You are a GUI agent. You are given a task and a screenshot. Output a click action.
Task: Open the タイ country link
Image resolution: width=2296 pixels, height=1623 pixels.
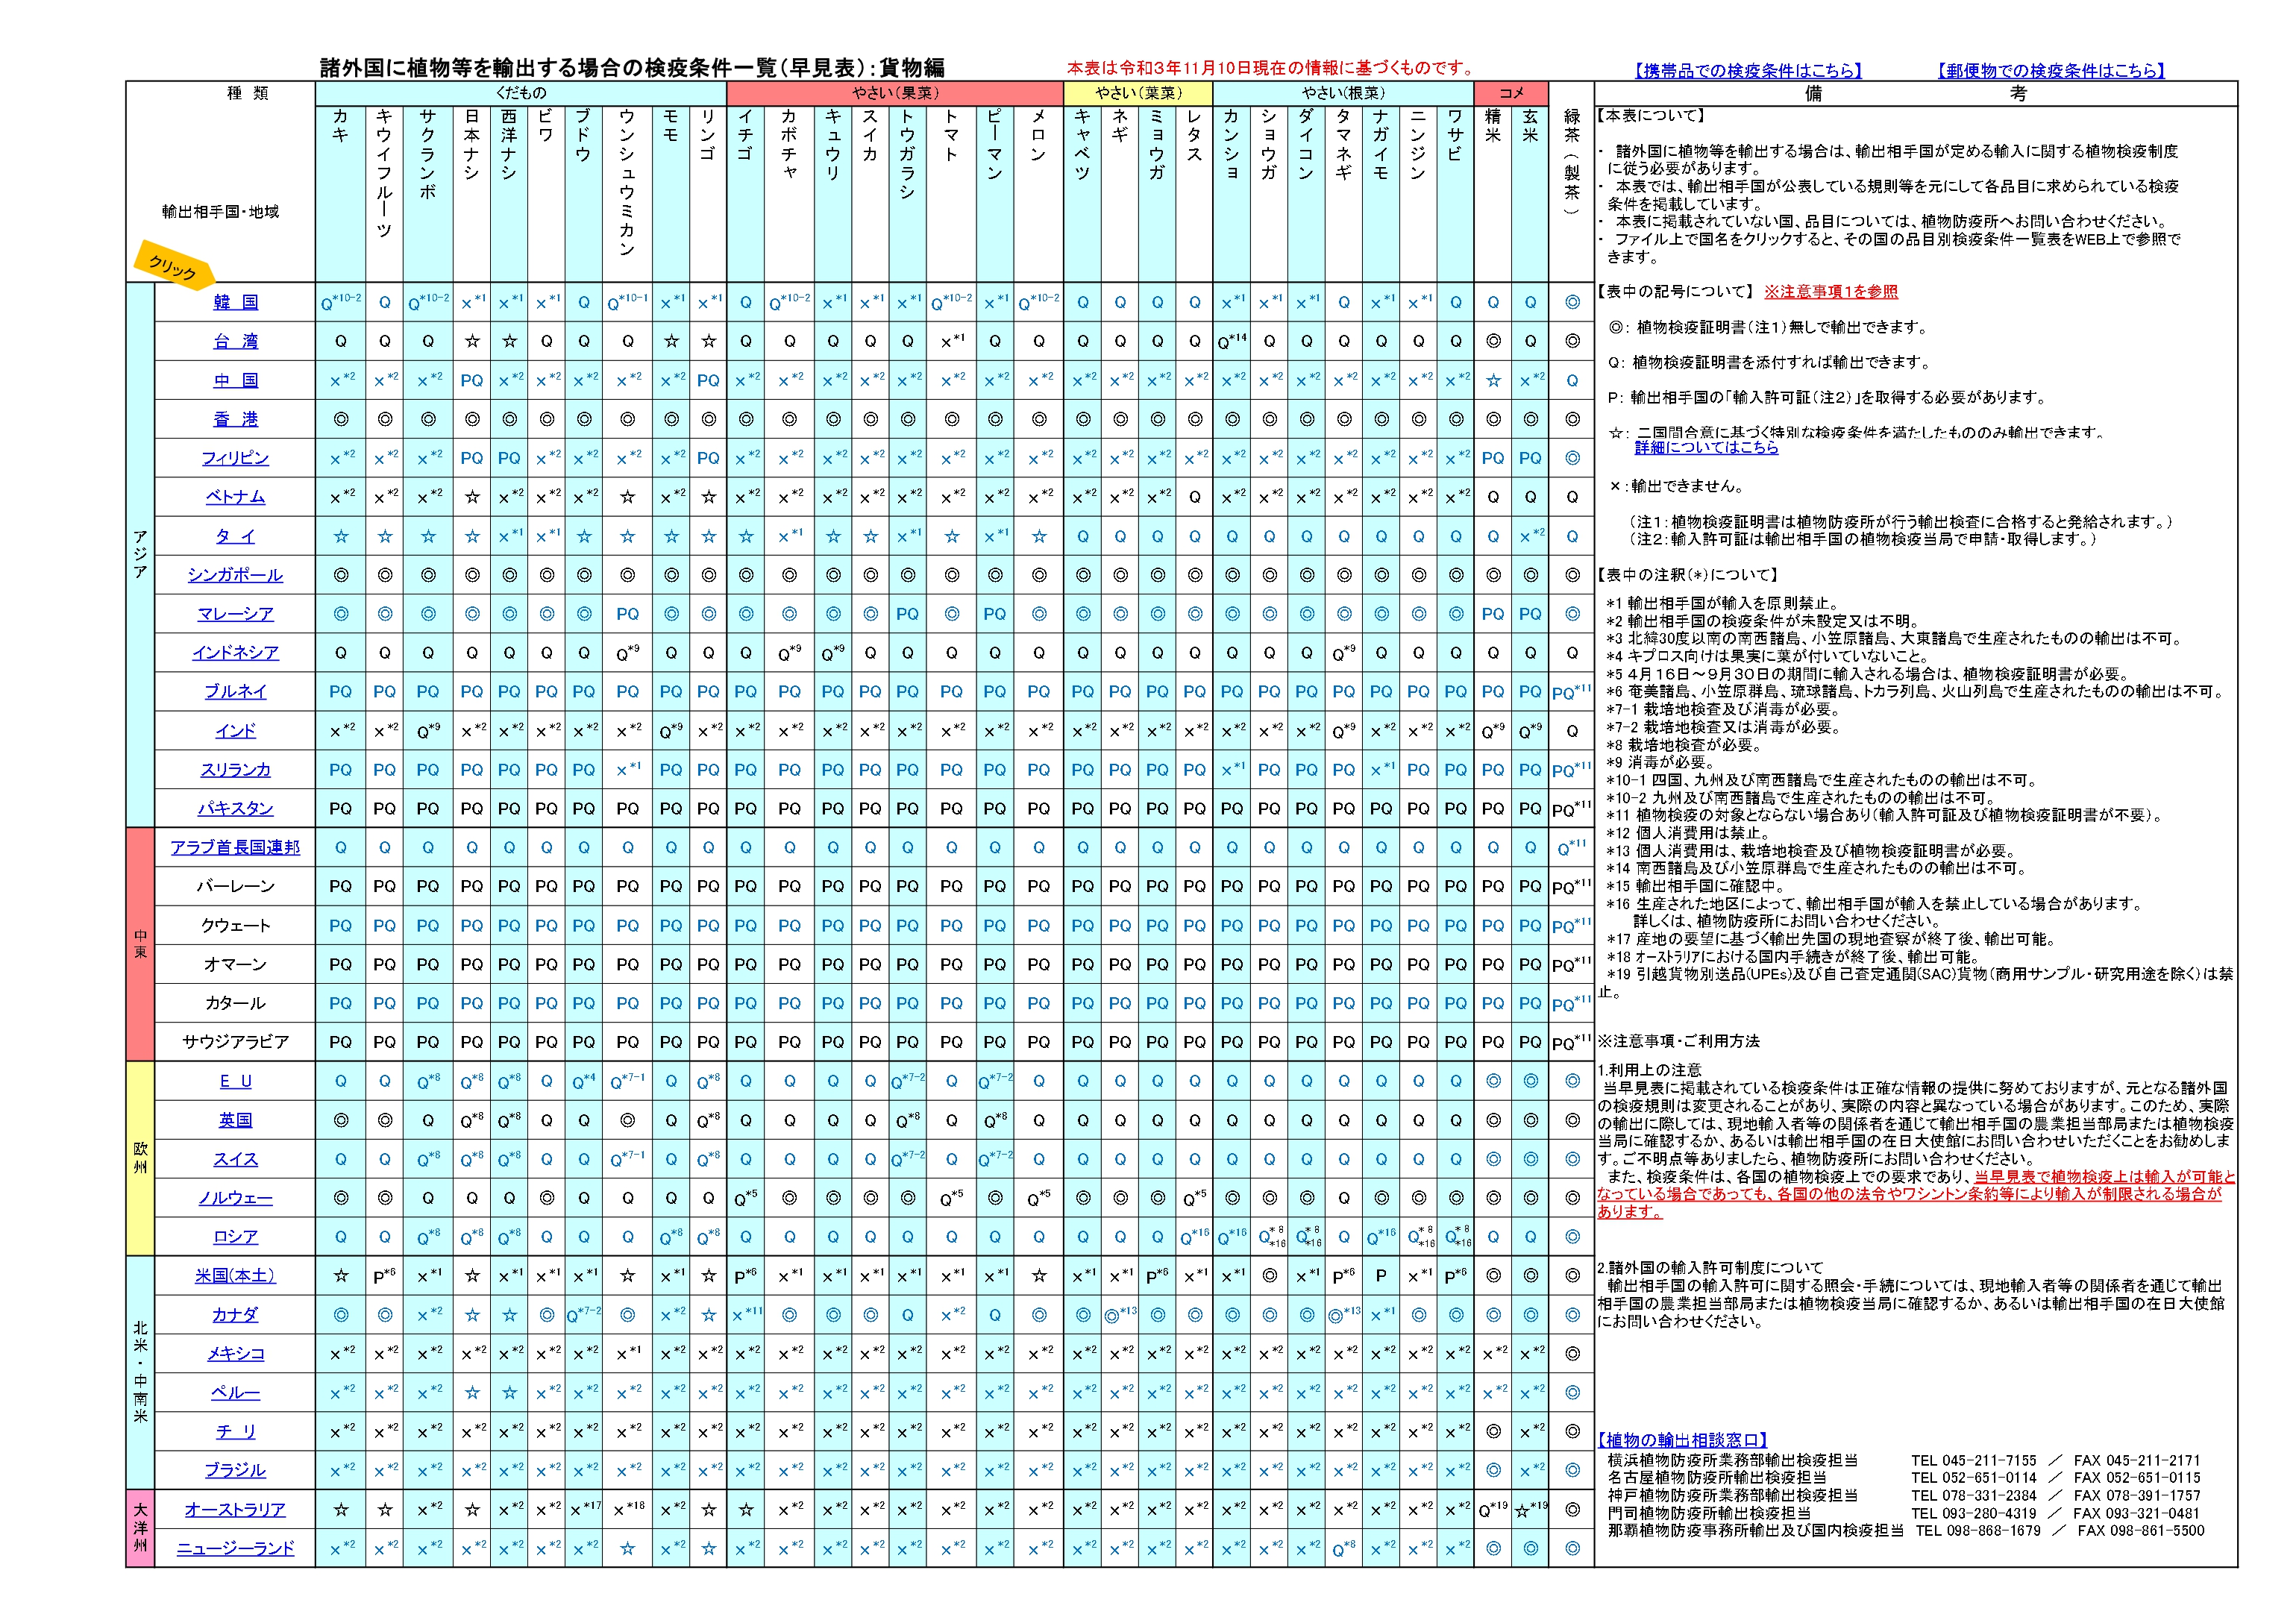pyautogui.click(x=235, y=536)
